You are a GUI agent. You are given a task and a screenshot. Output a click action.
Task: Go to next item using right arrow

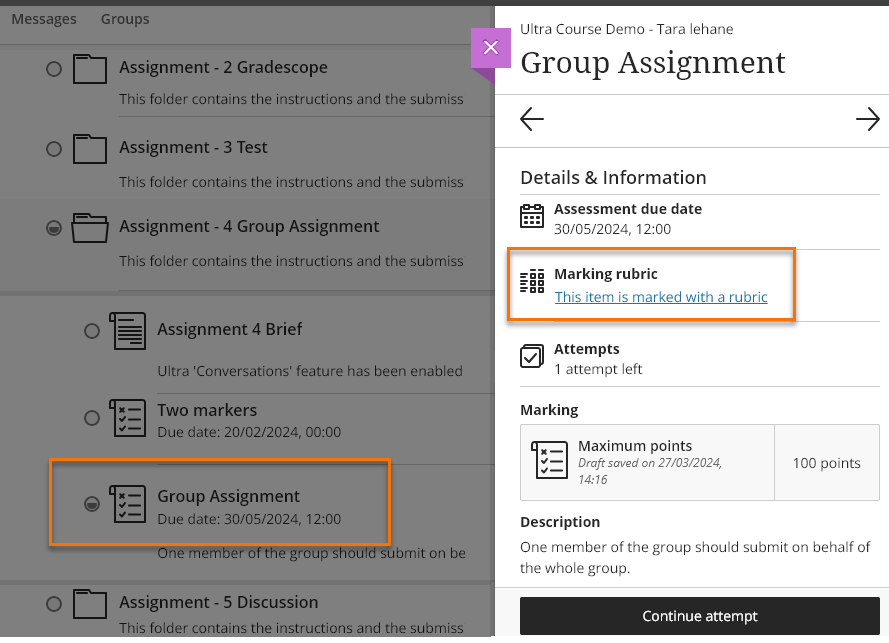click(867, 120)
